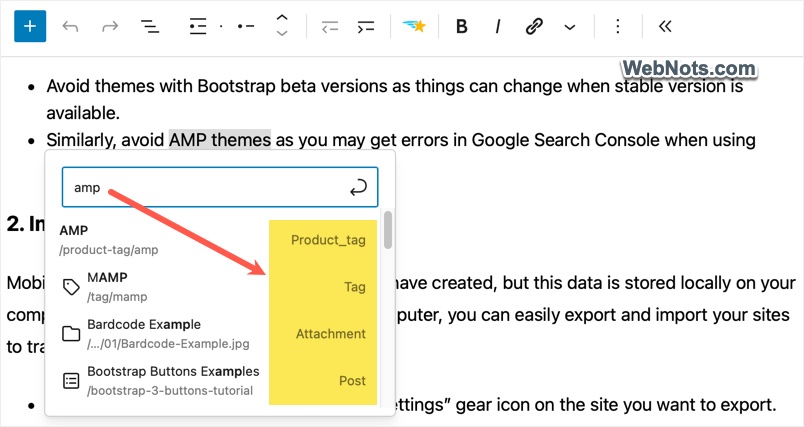This screenshot has width=804, height=427.
Task: Undo the last edit
Action: click(x=70, y=26)
